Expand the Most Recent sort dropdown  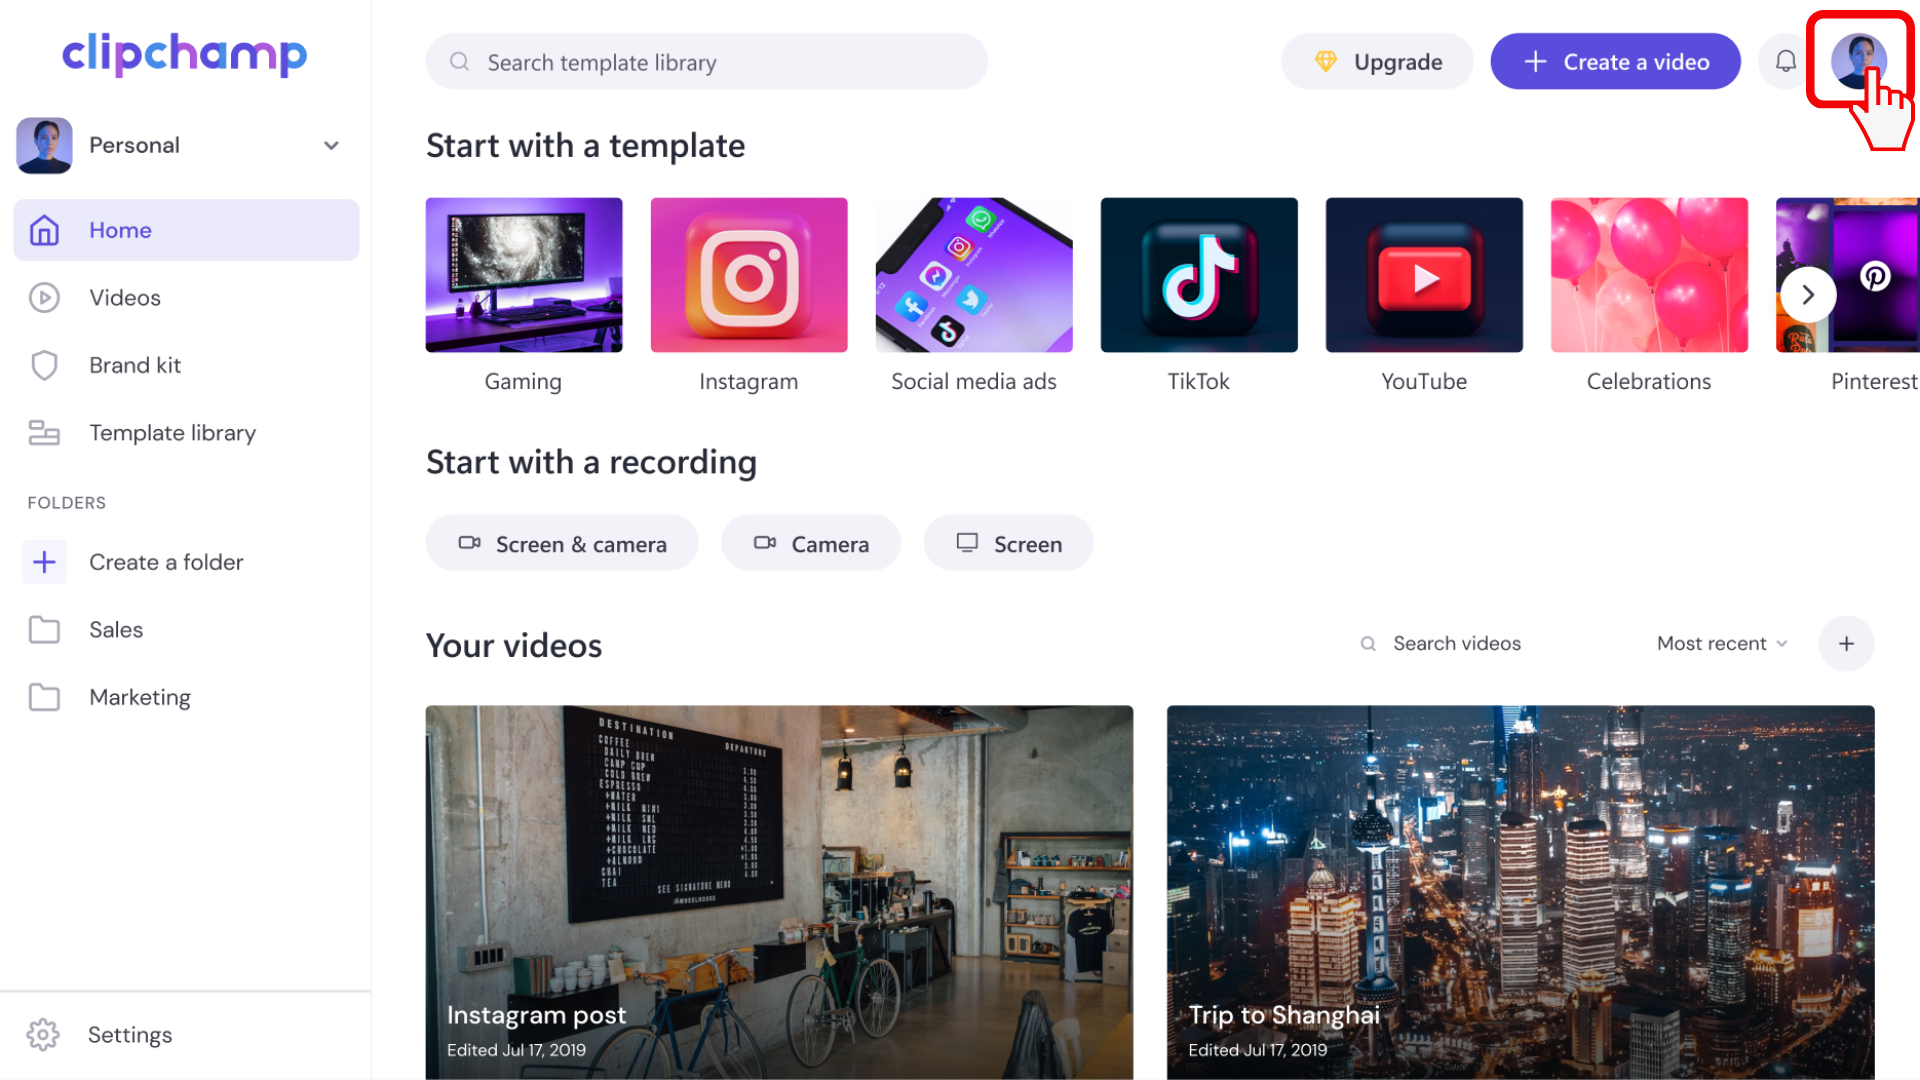1720,644
